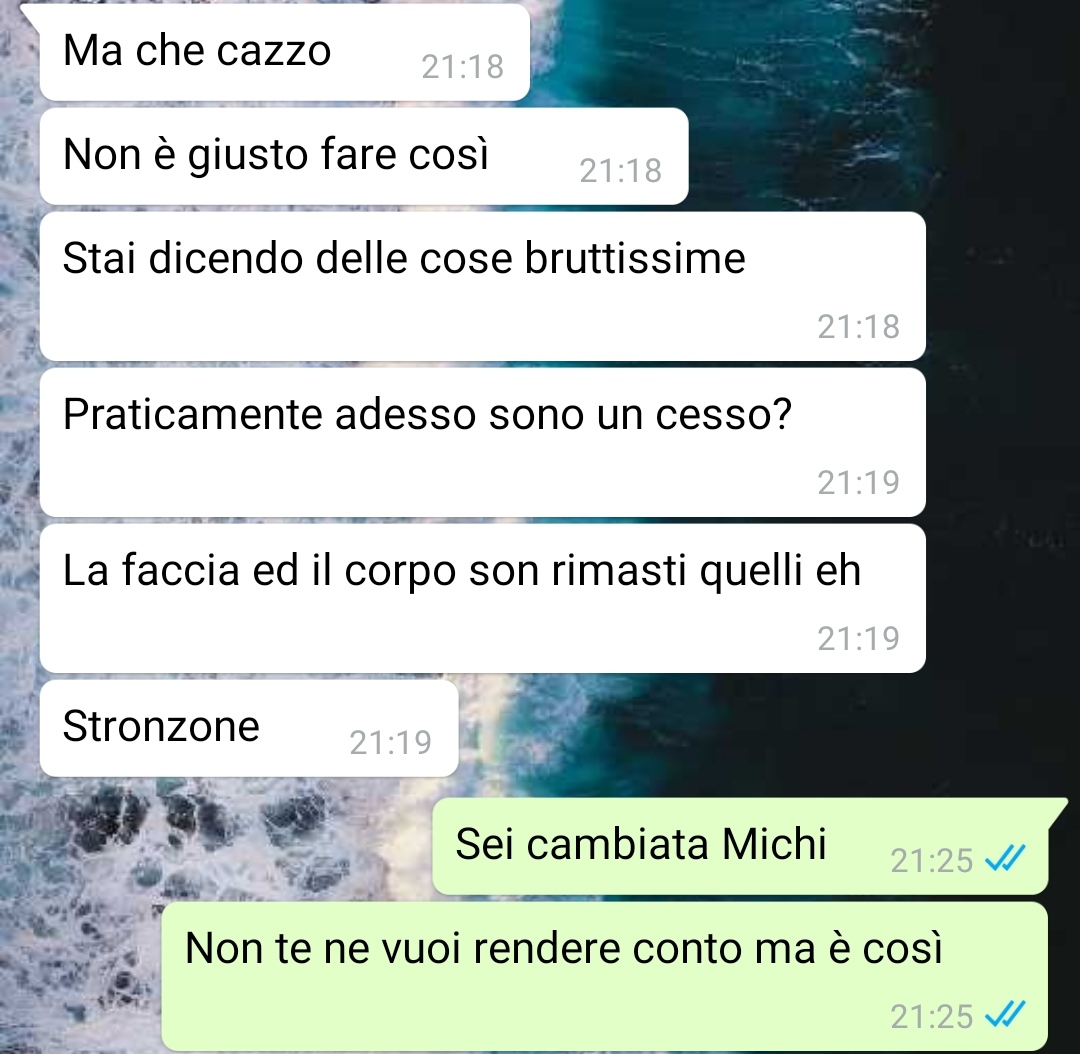Select the 'Praticamente adesso sono un cesso?' bubble
The image size is (1080, 1054).
(x=482, y=442)
